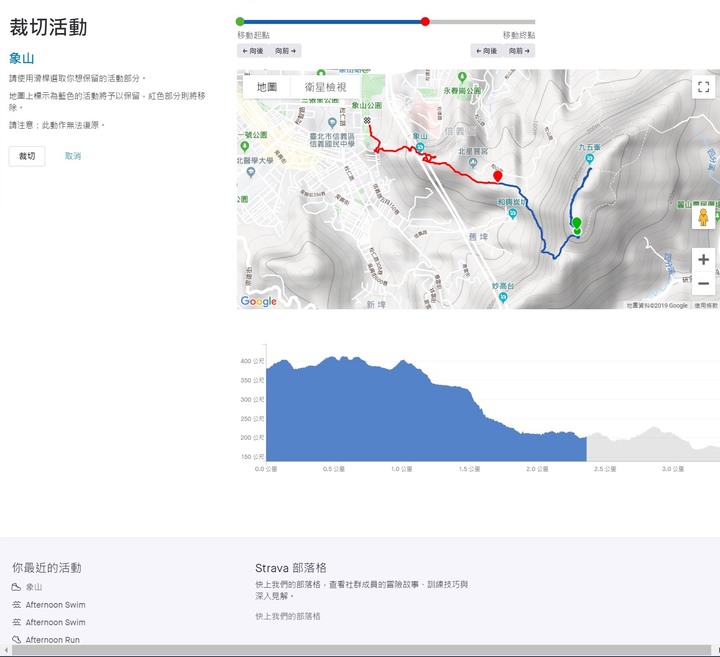Click the 九五峰 peak map pin
720x657 pixels.
click(590, 159)
